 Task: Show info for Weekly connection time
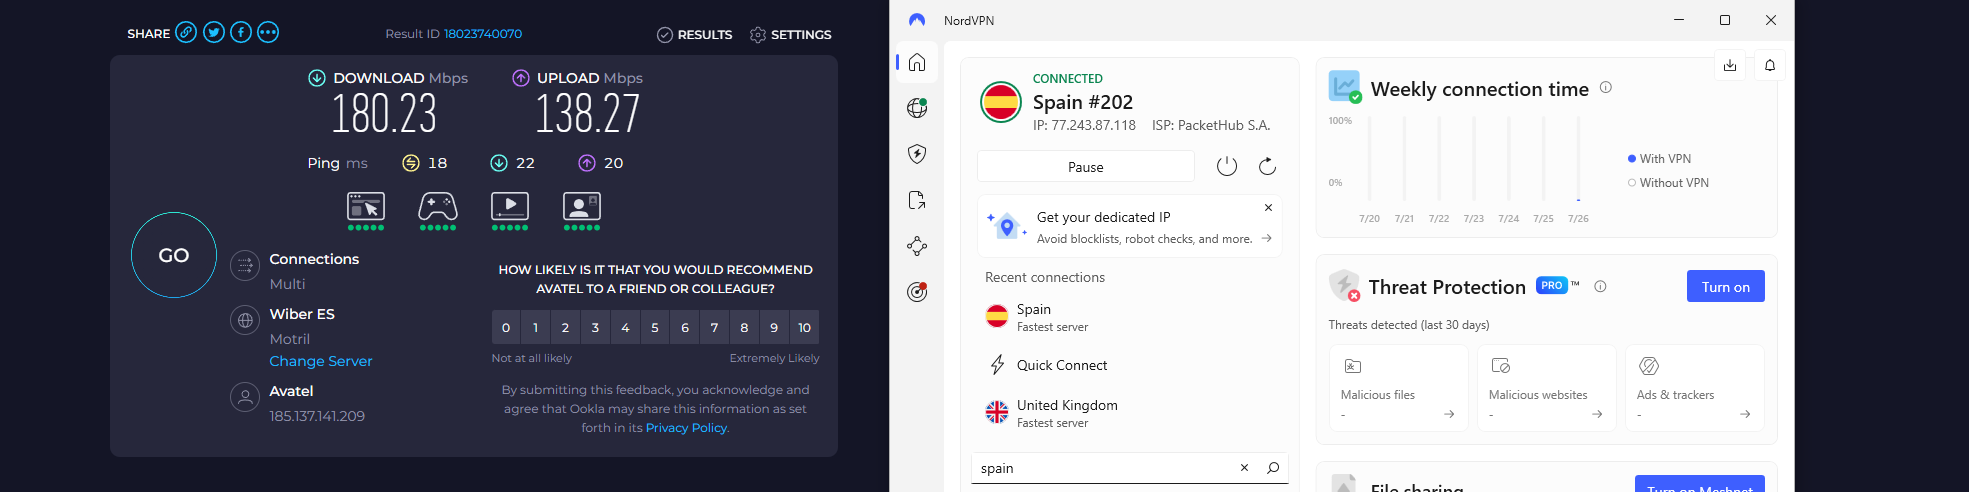[1606, 88]
